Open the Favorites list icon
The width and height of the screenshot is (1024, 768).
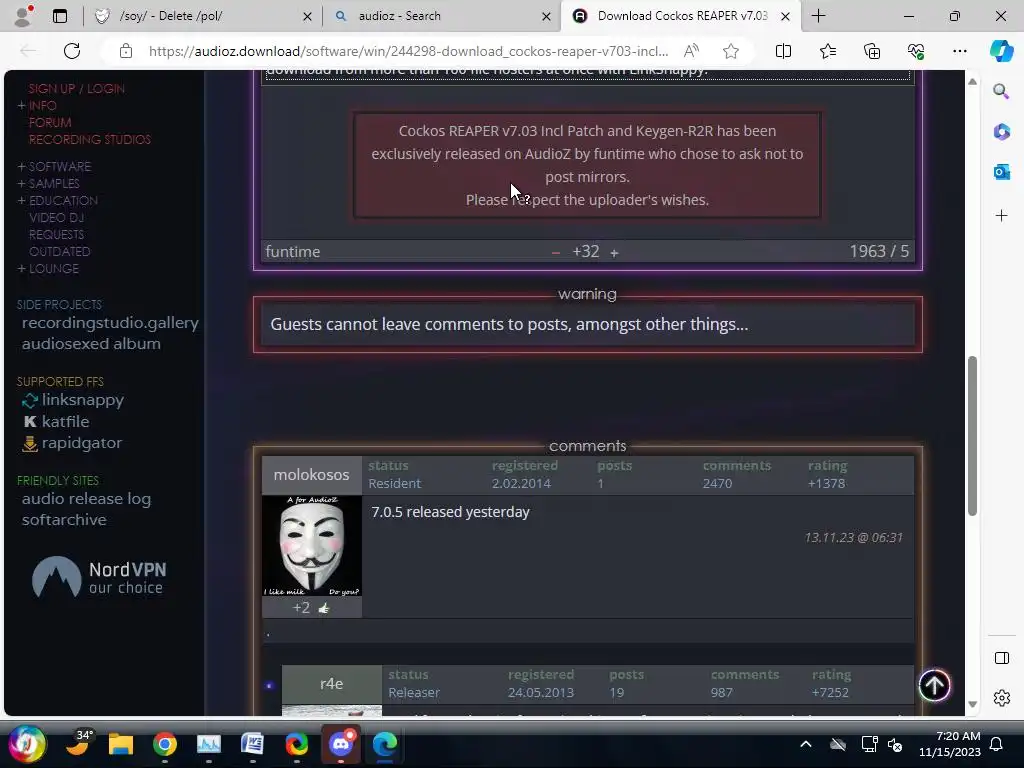(827, 51)
